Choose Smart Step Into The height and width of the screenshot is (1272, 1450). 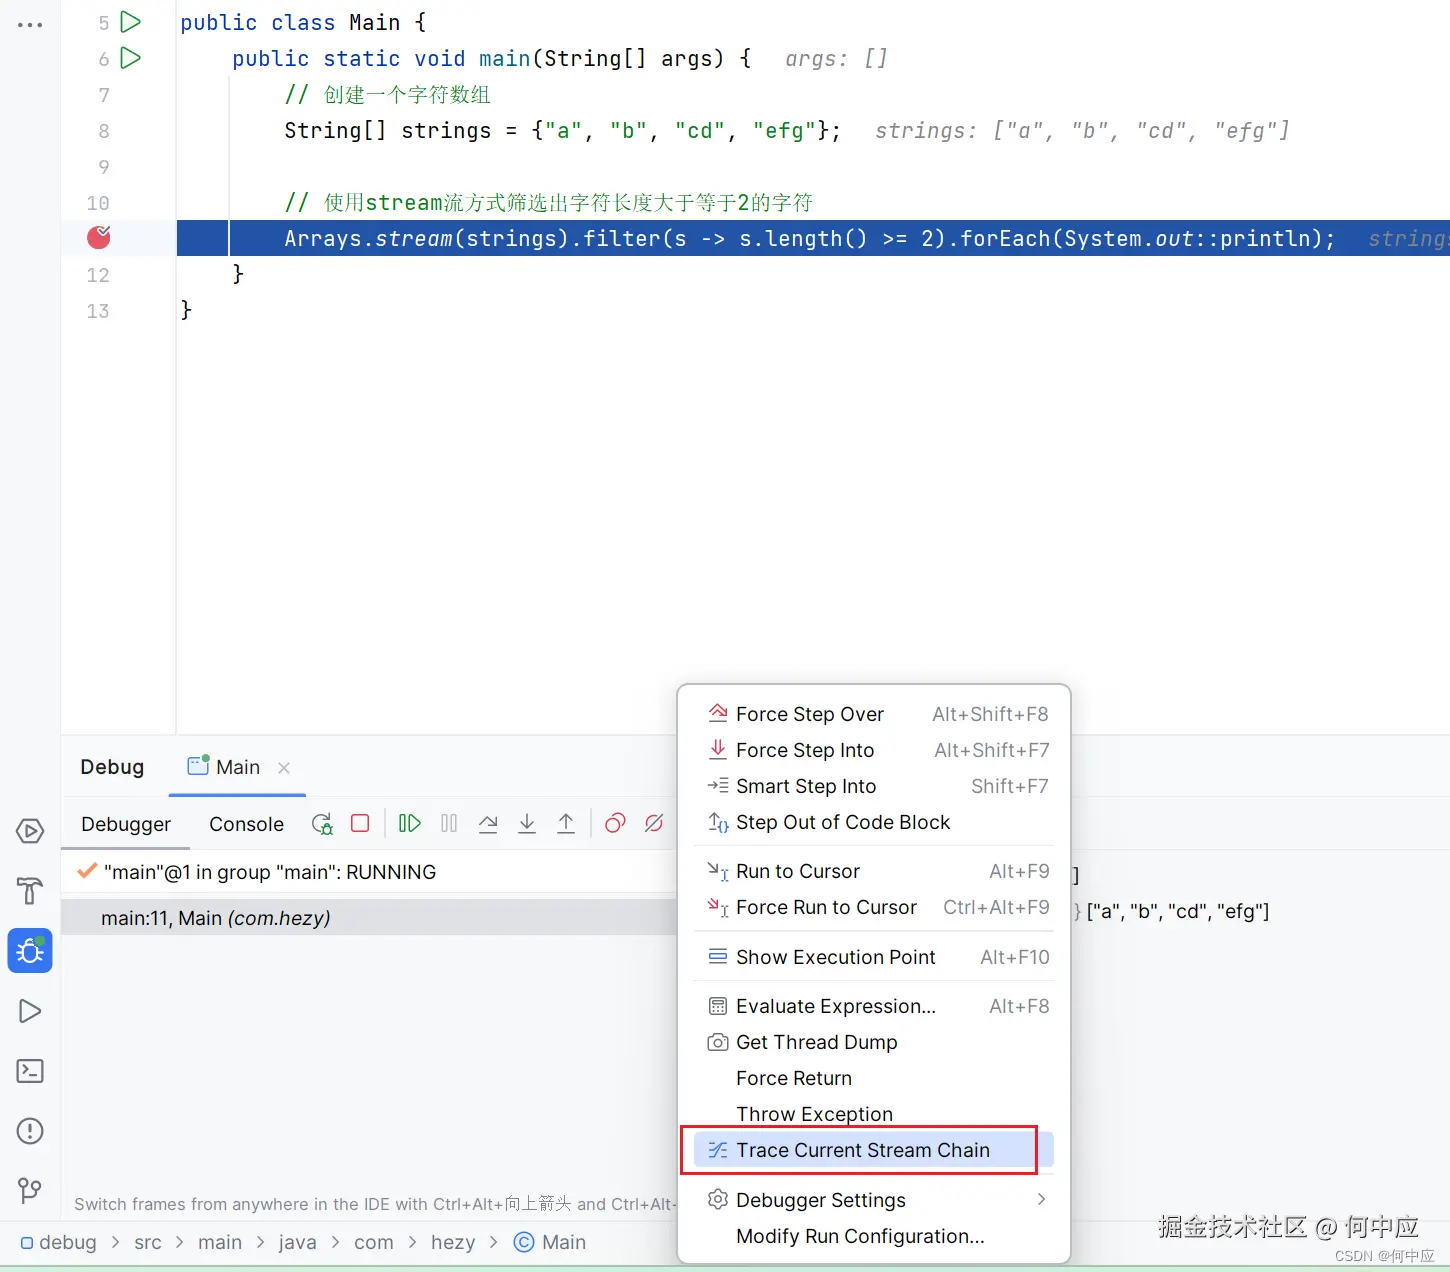(x=874, y=786)
